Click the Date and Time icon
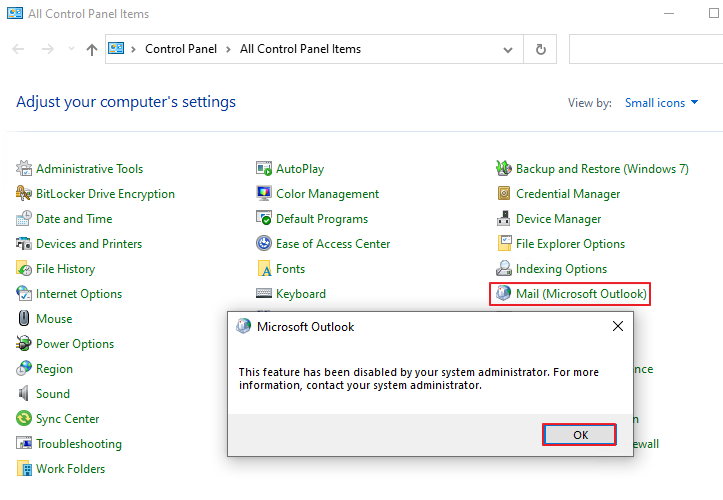 pyautogui.click(x=24, y=218)
